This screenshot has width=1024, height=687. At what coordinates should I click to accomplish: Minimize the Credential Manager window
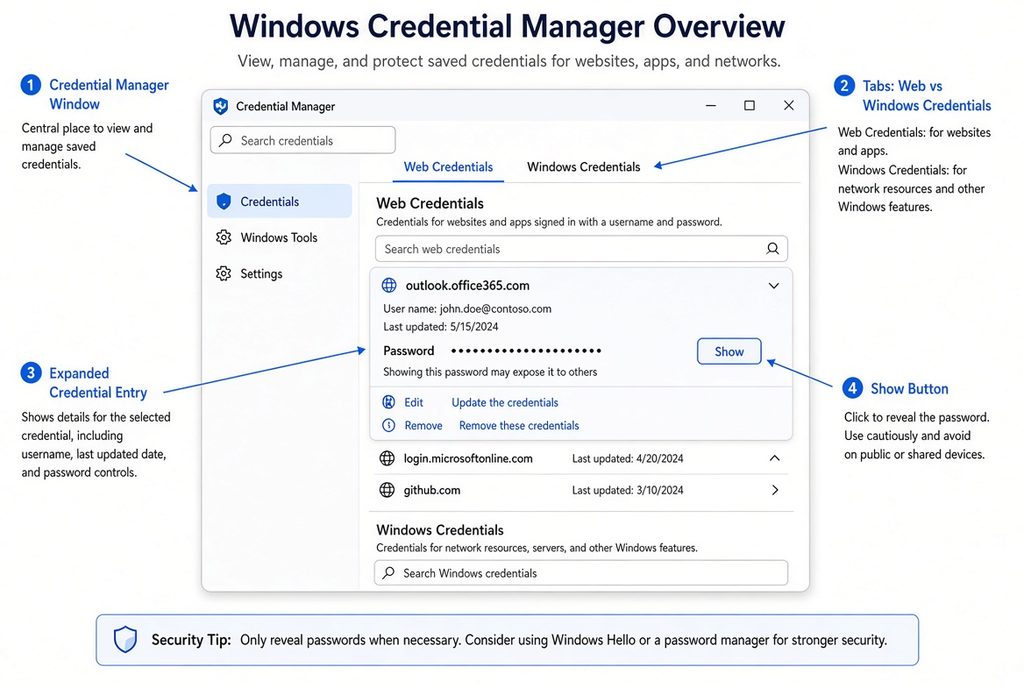click(x=711, y=106)
